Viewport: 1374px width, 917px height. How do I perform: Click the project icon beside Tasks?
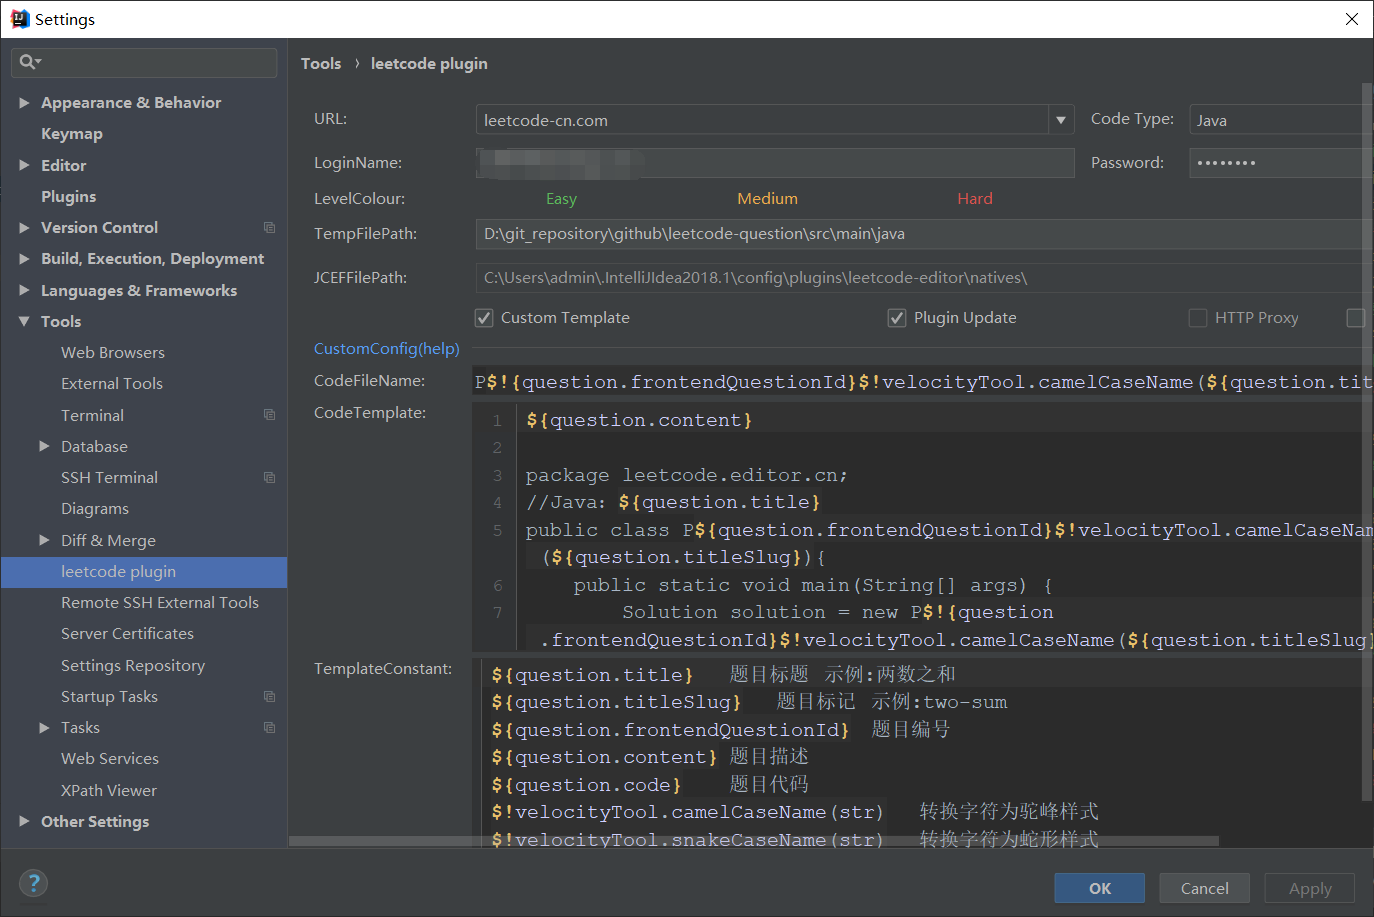(x=268, y=727)
